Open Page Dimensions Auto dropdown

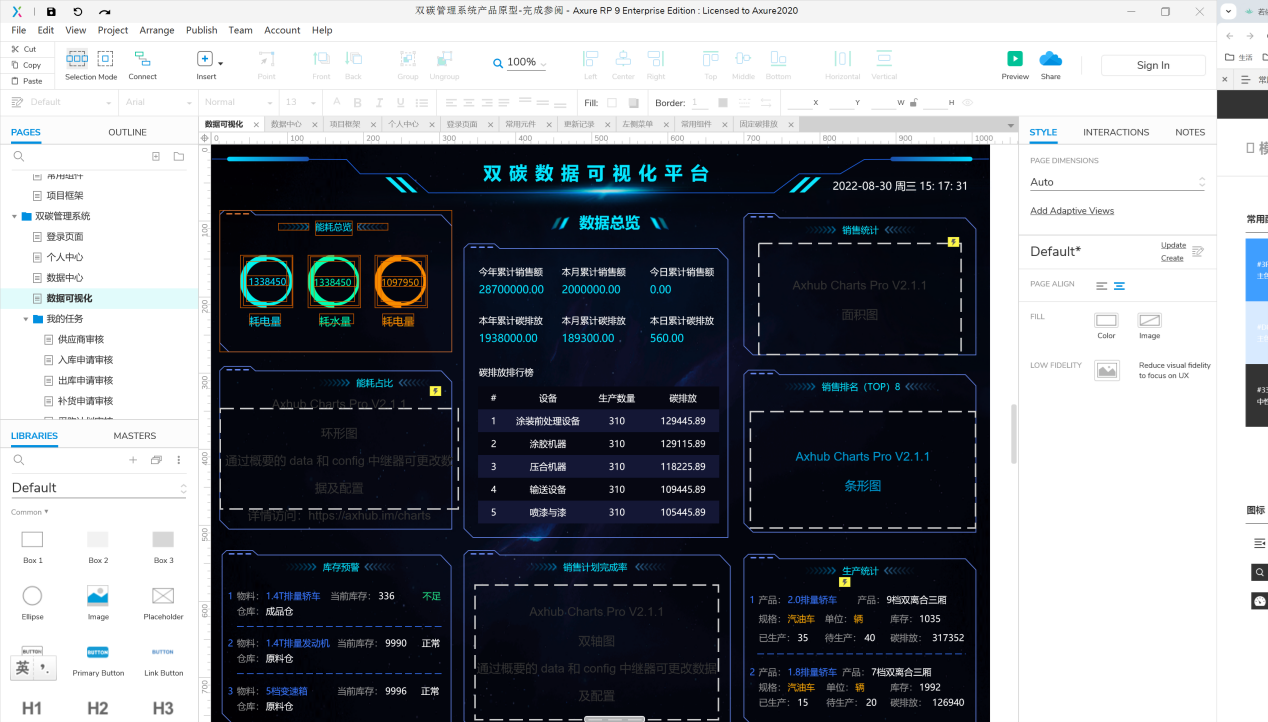1116,182
